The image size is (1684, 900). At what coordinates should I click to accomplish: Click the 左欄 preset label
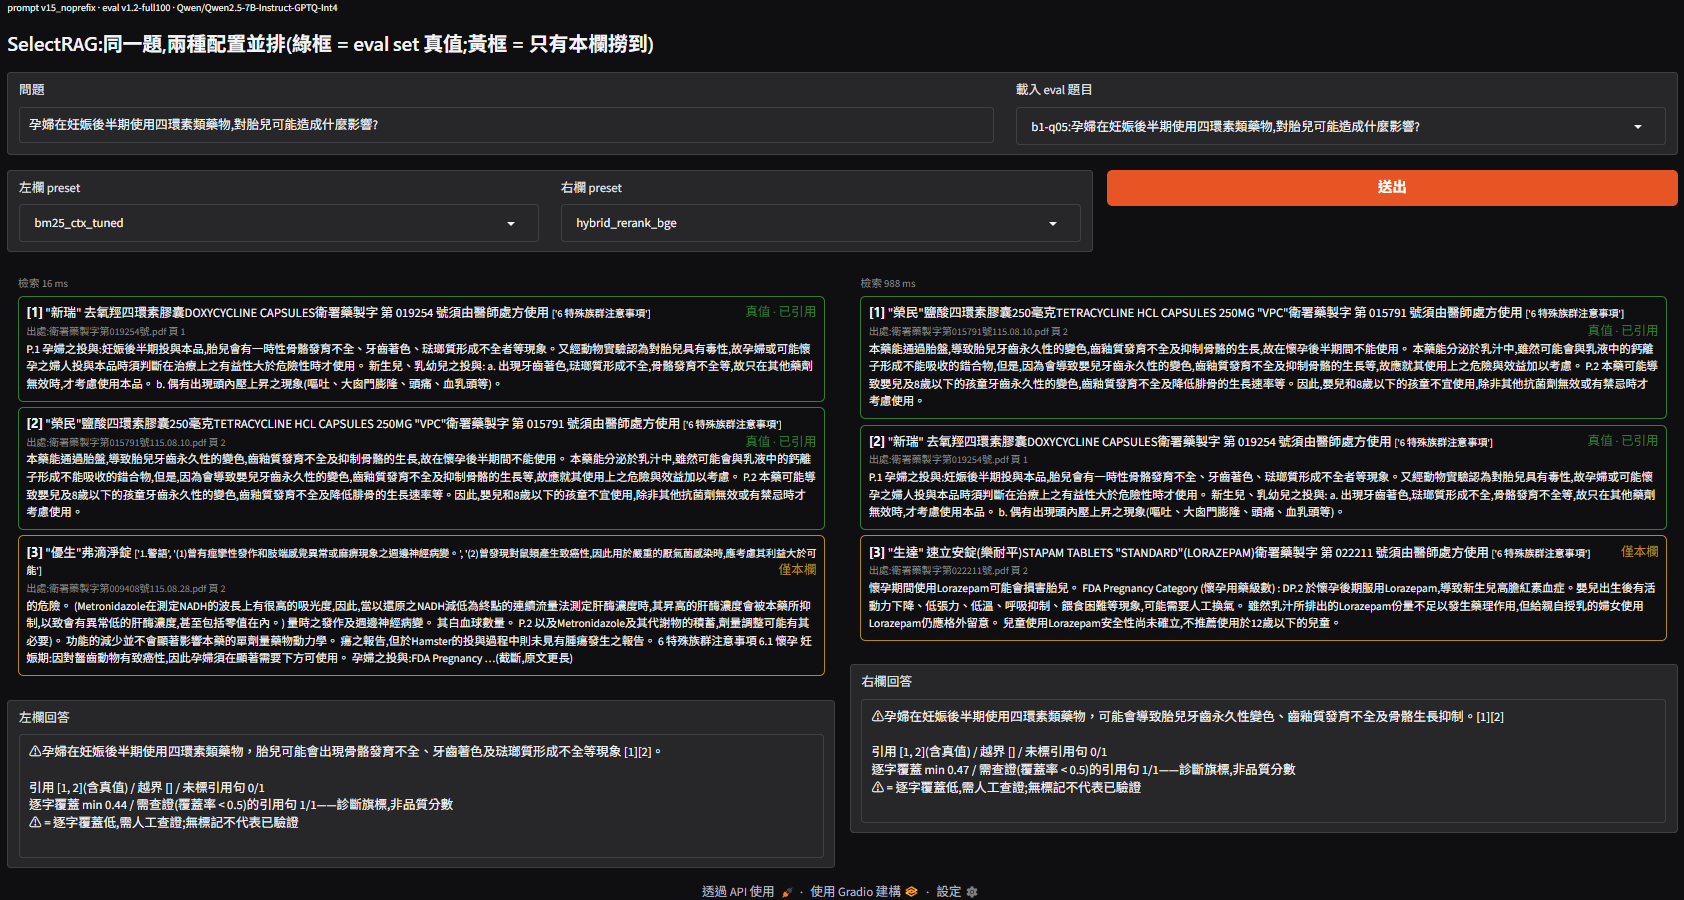[x=49, y=188]
